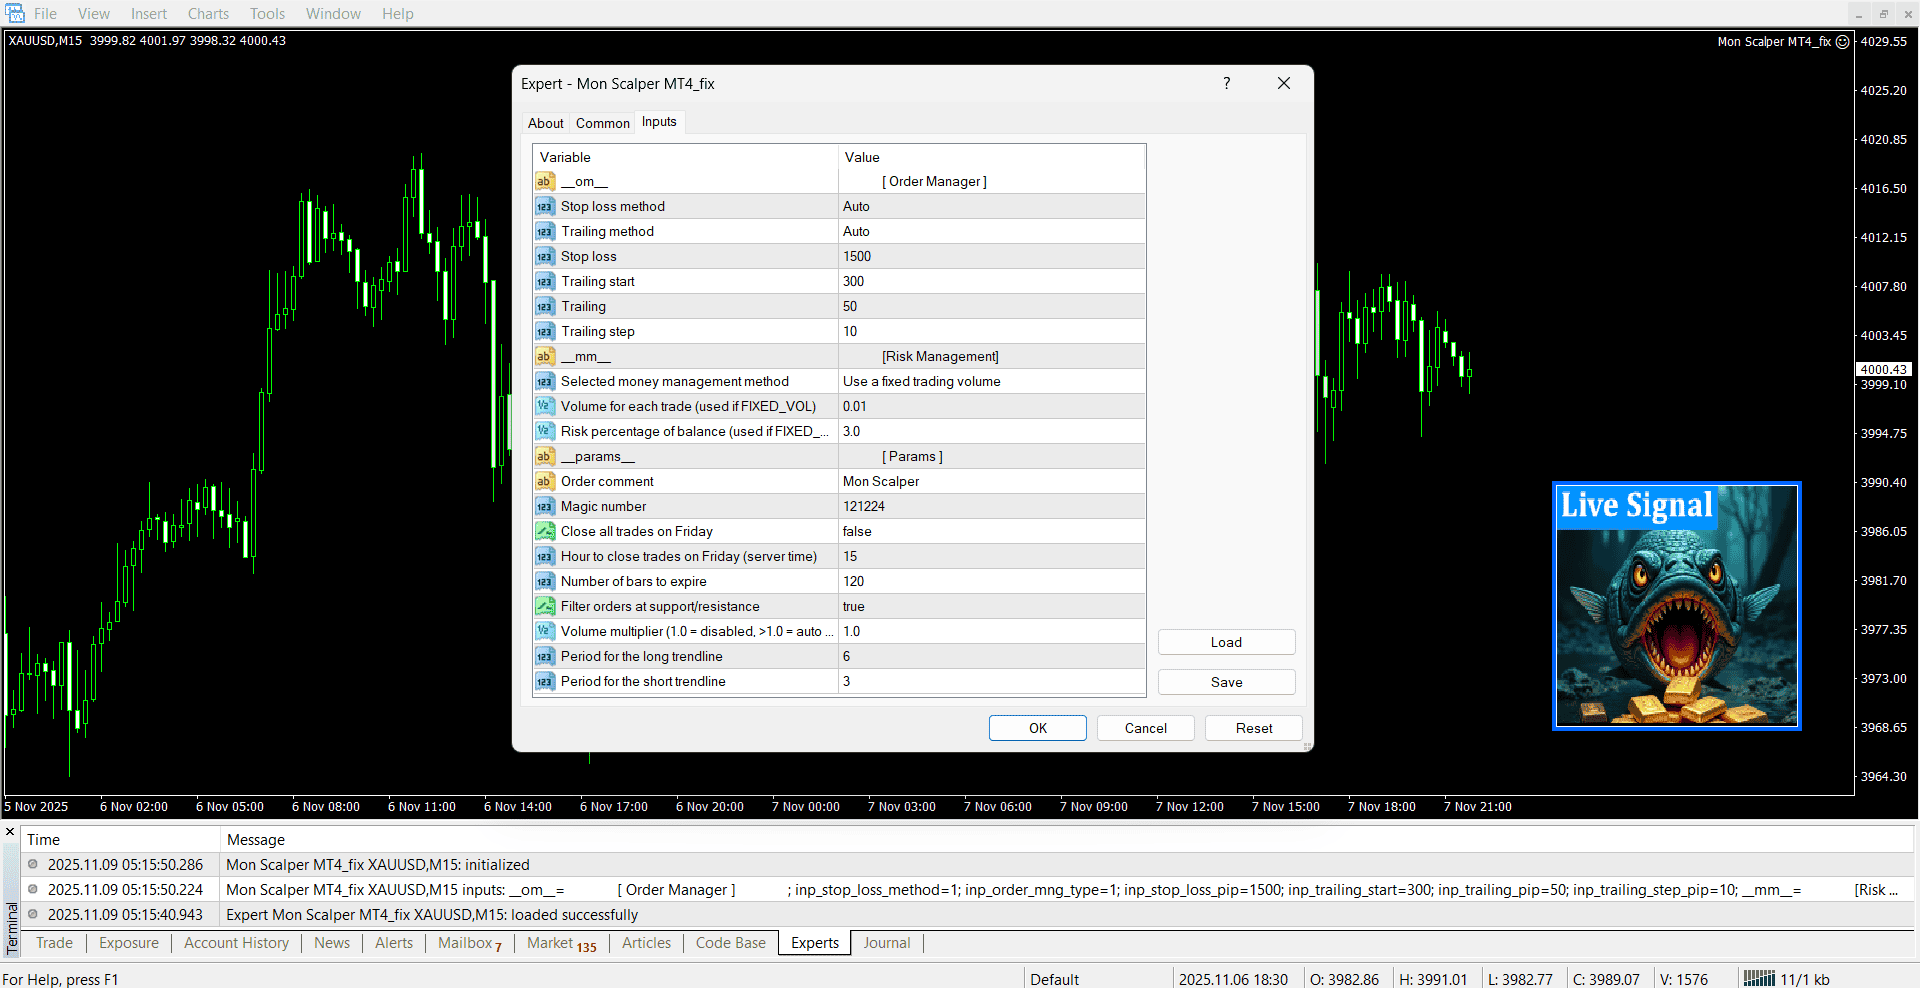Switch to the Common tab

(602, 123)
